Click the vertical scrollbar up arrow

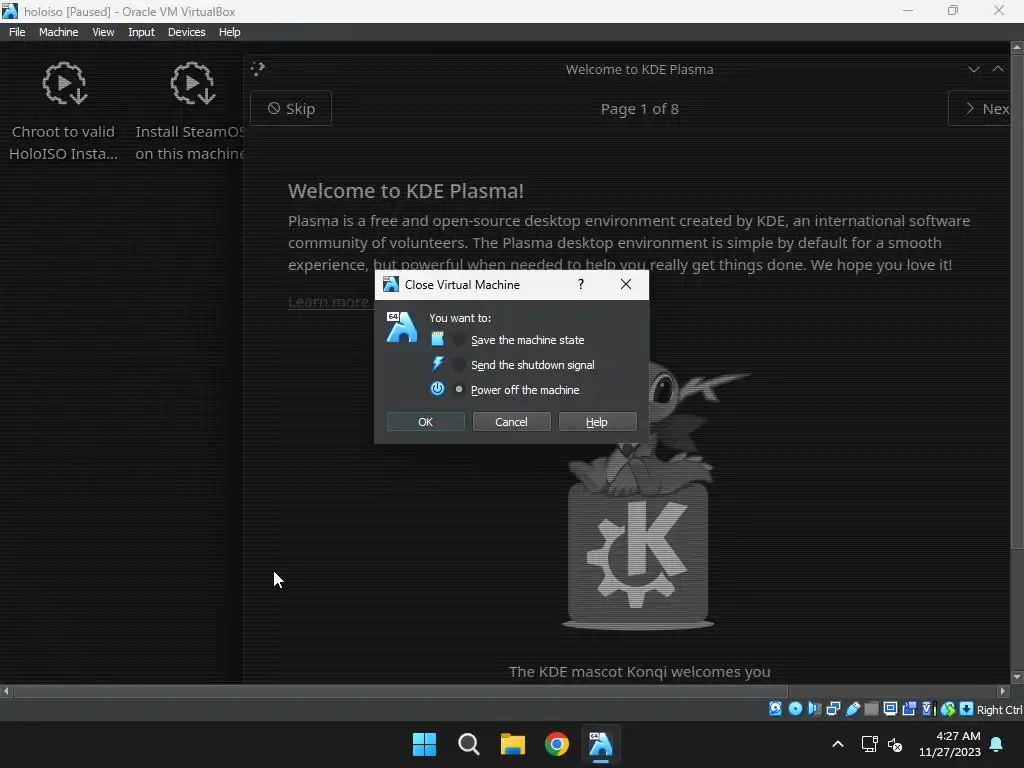tap(1017, 48)
